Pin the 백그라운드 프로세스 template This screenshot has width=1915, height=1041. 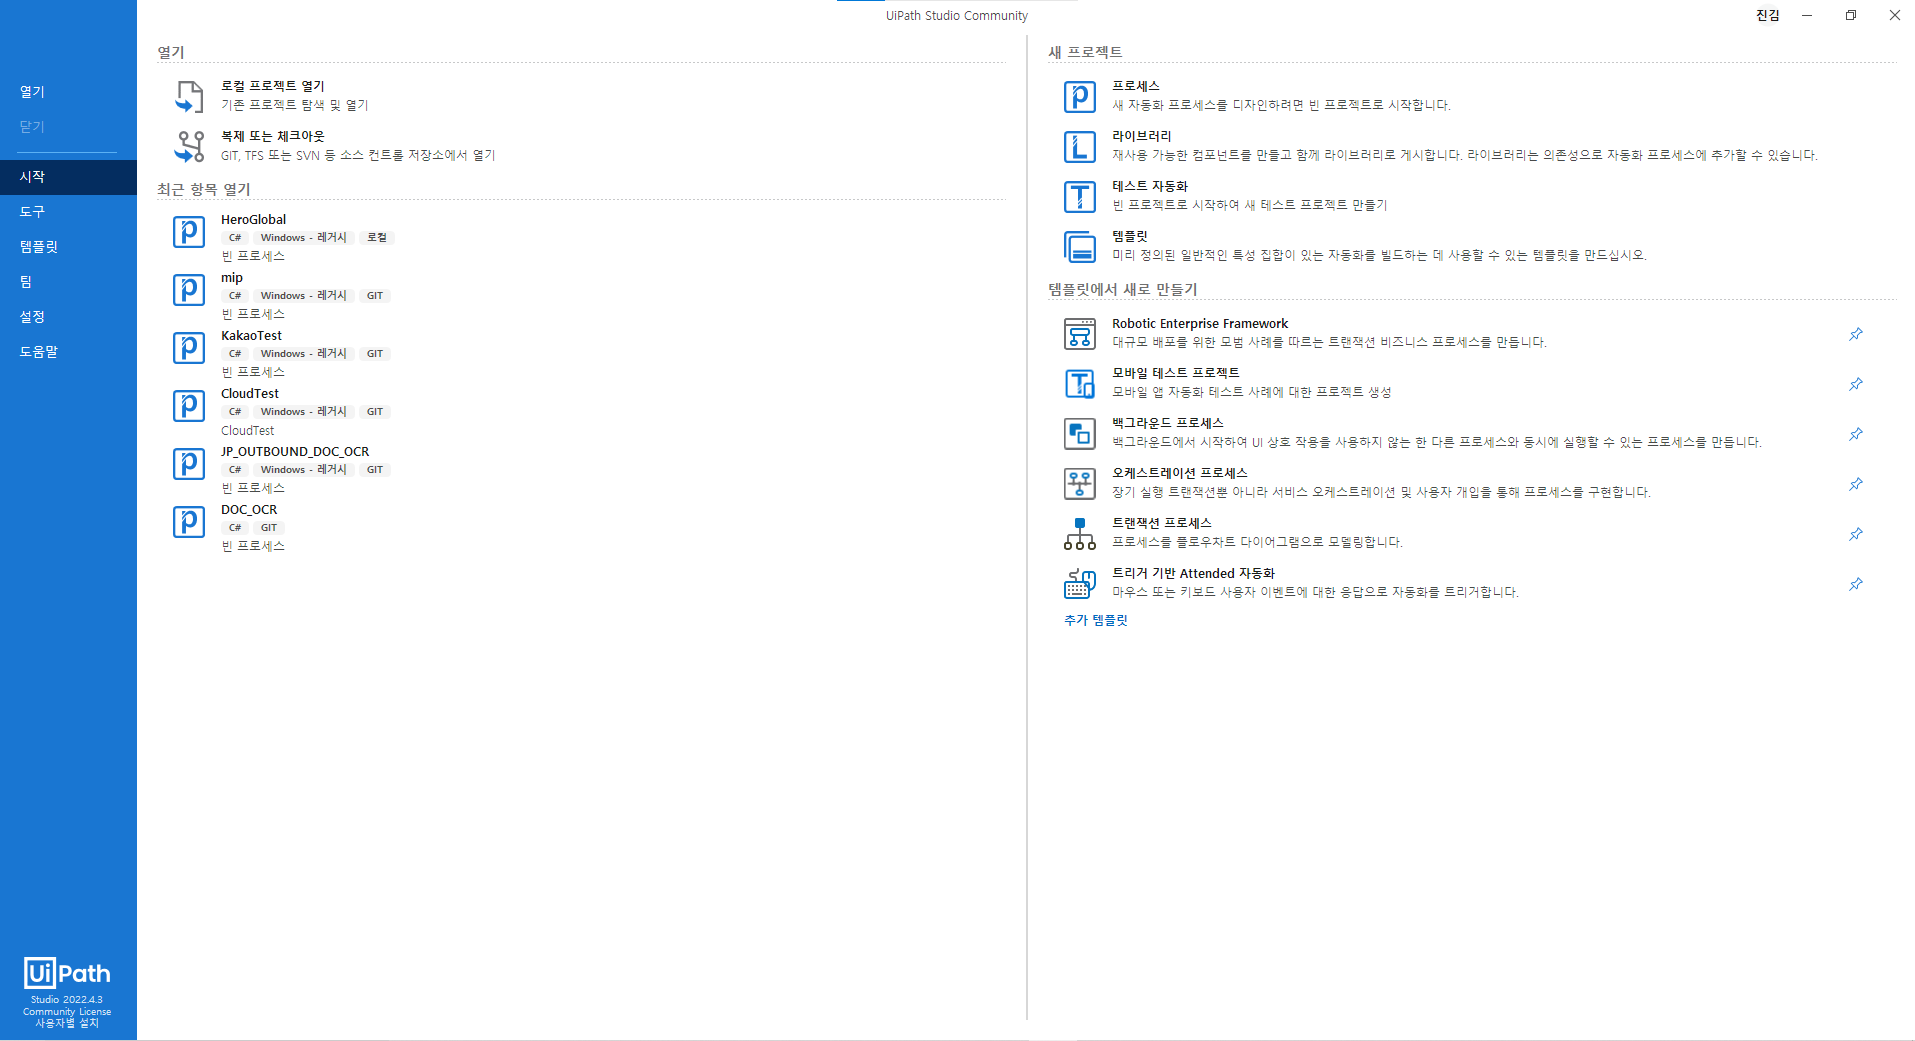point(1856,434)
